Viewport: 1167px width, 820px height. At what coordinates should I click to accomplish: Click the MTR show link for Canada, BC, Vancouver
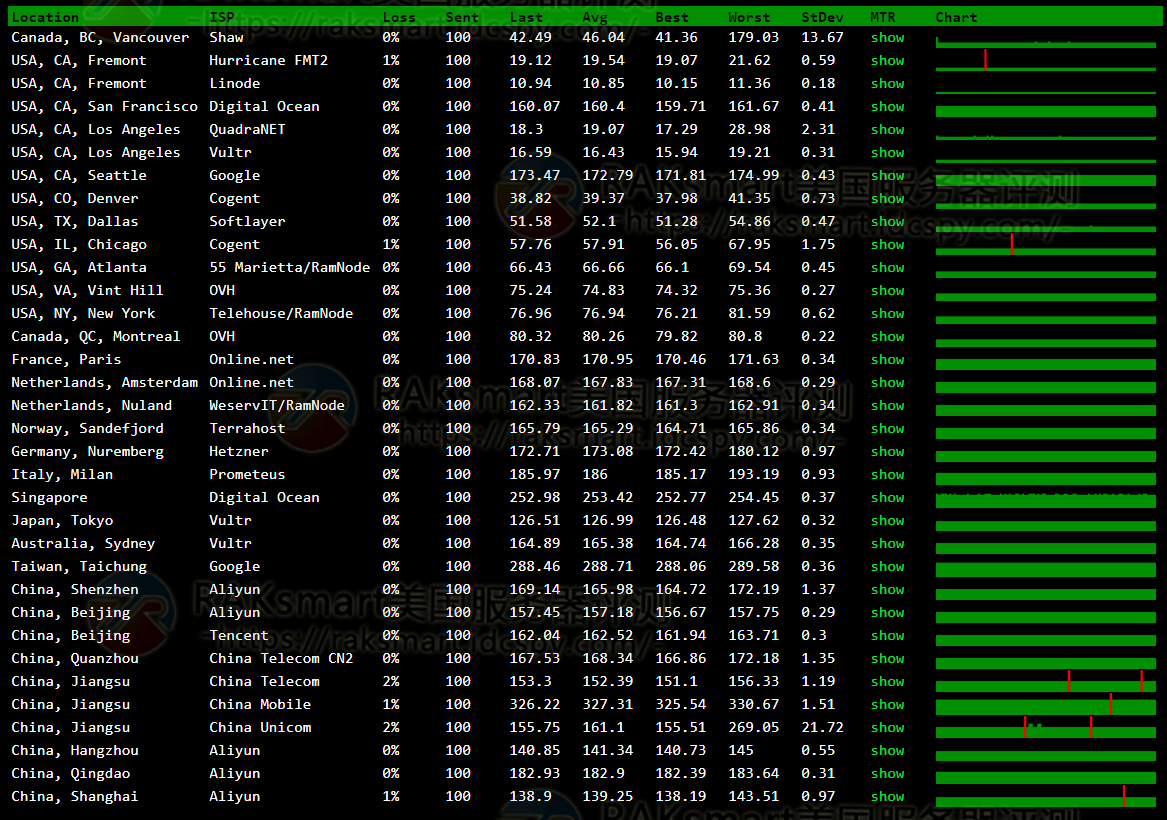(x=887, y=37)
